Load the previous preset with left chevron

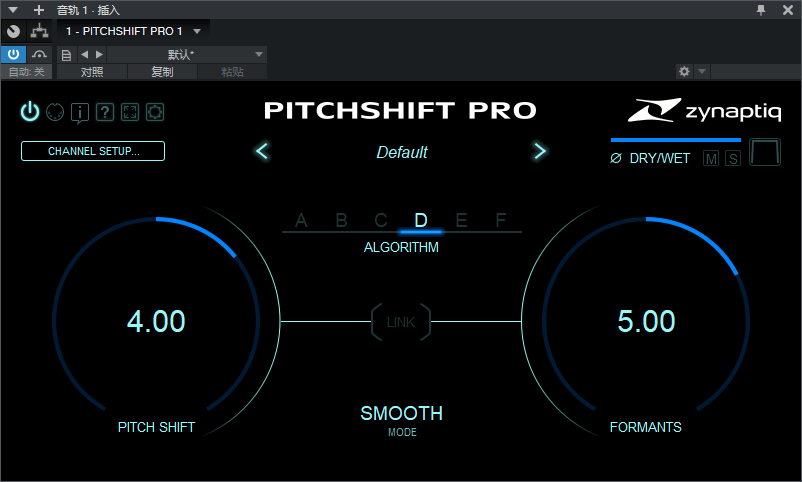[x=262, y=151]
